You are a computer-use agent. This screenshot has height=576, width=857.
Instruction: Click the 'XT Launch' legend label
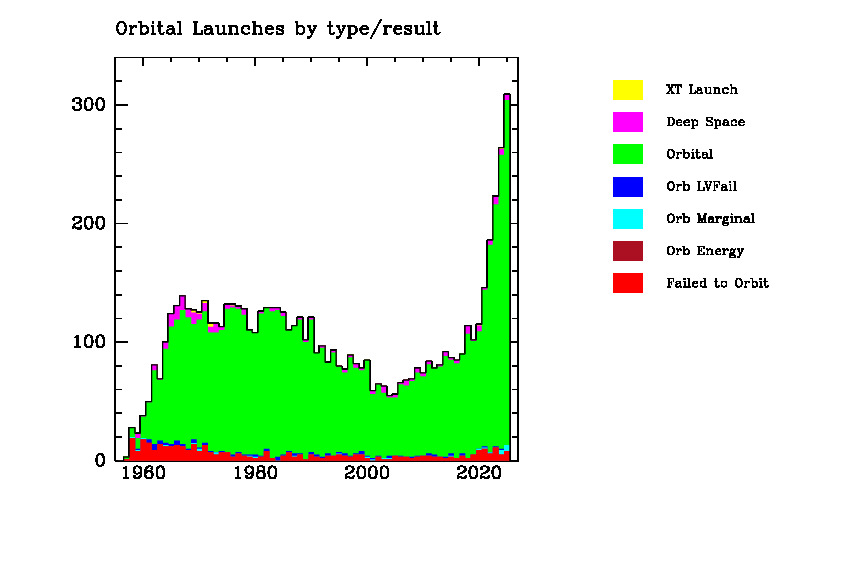(701, 90)
